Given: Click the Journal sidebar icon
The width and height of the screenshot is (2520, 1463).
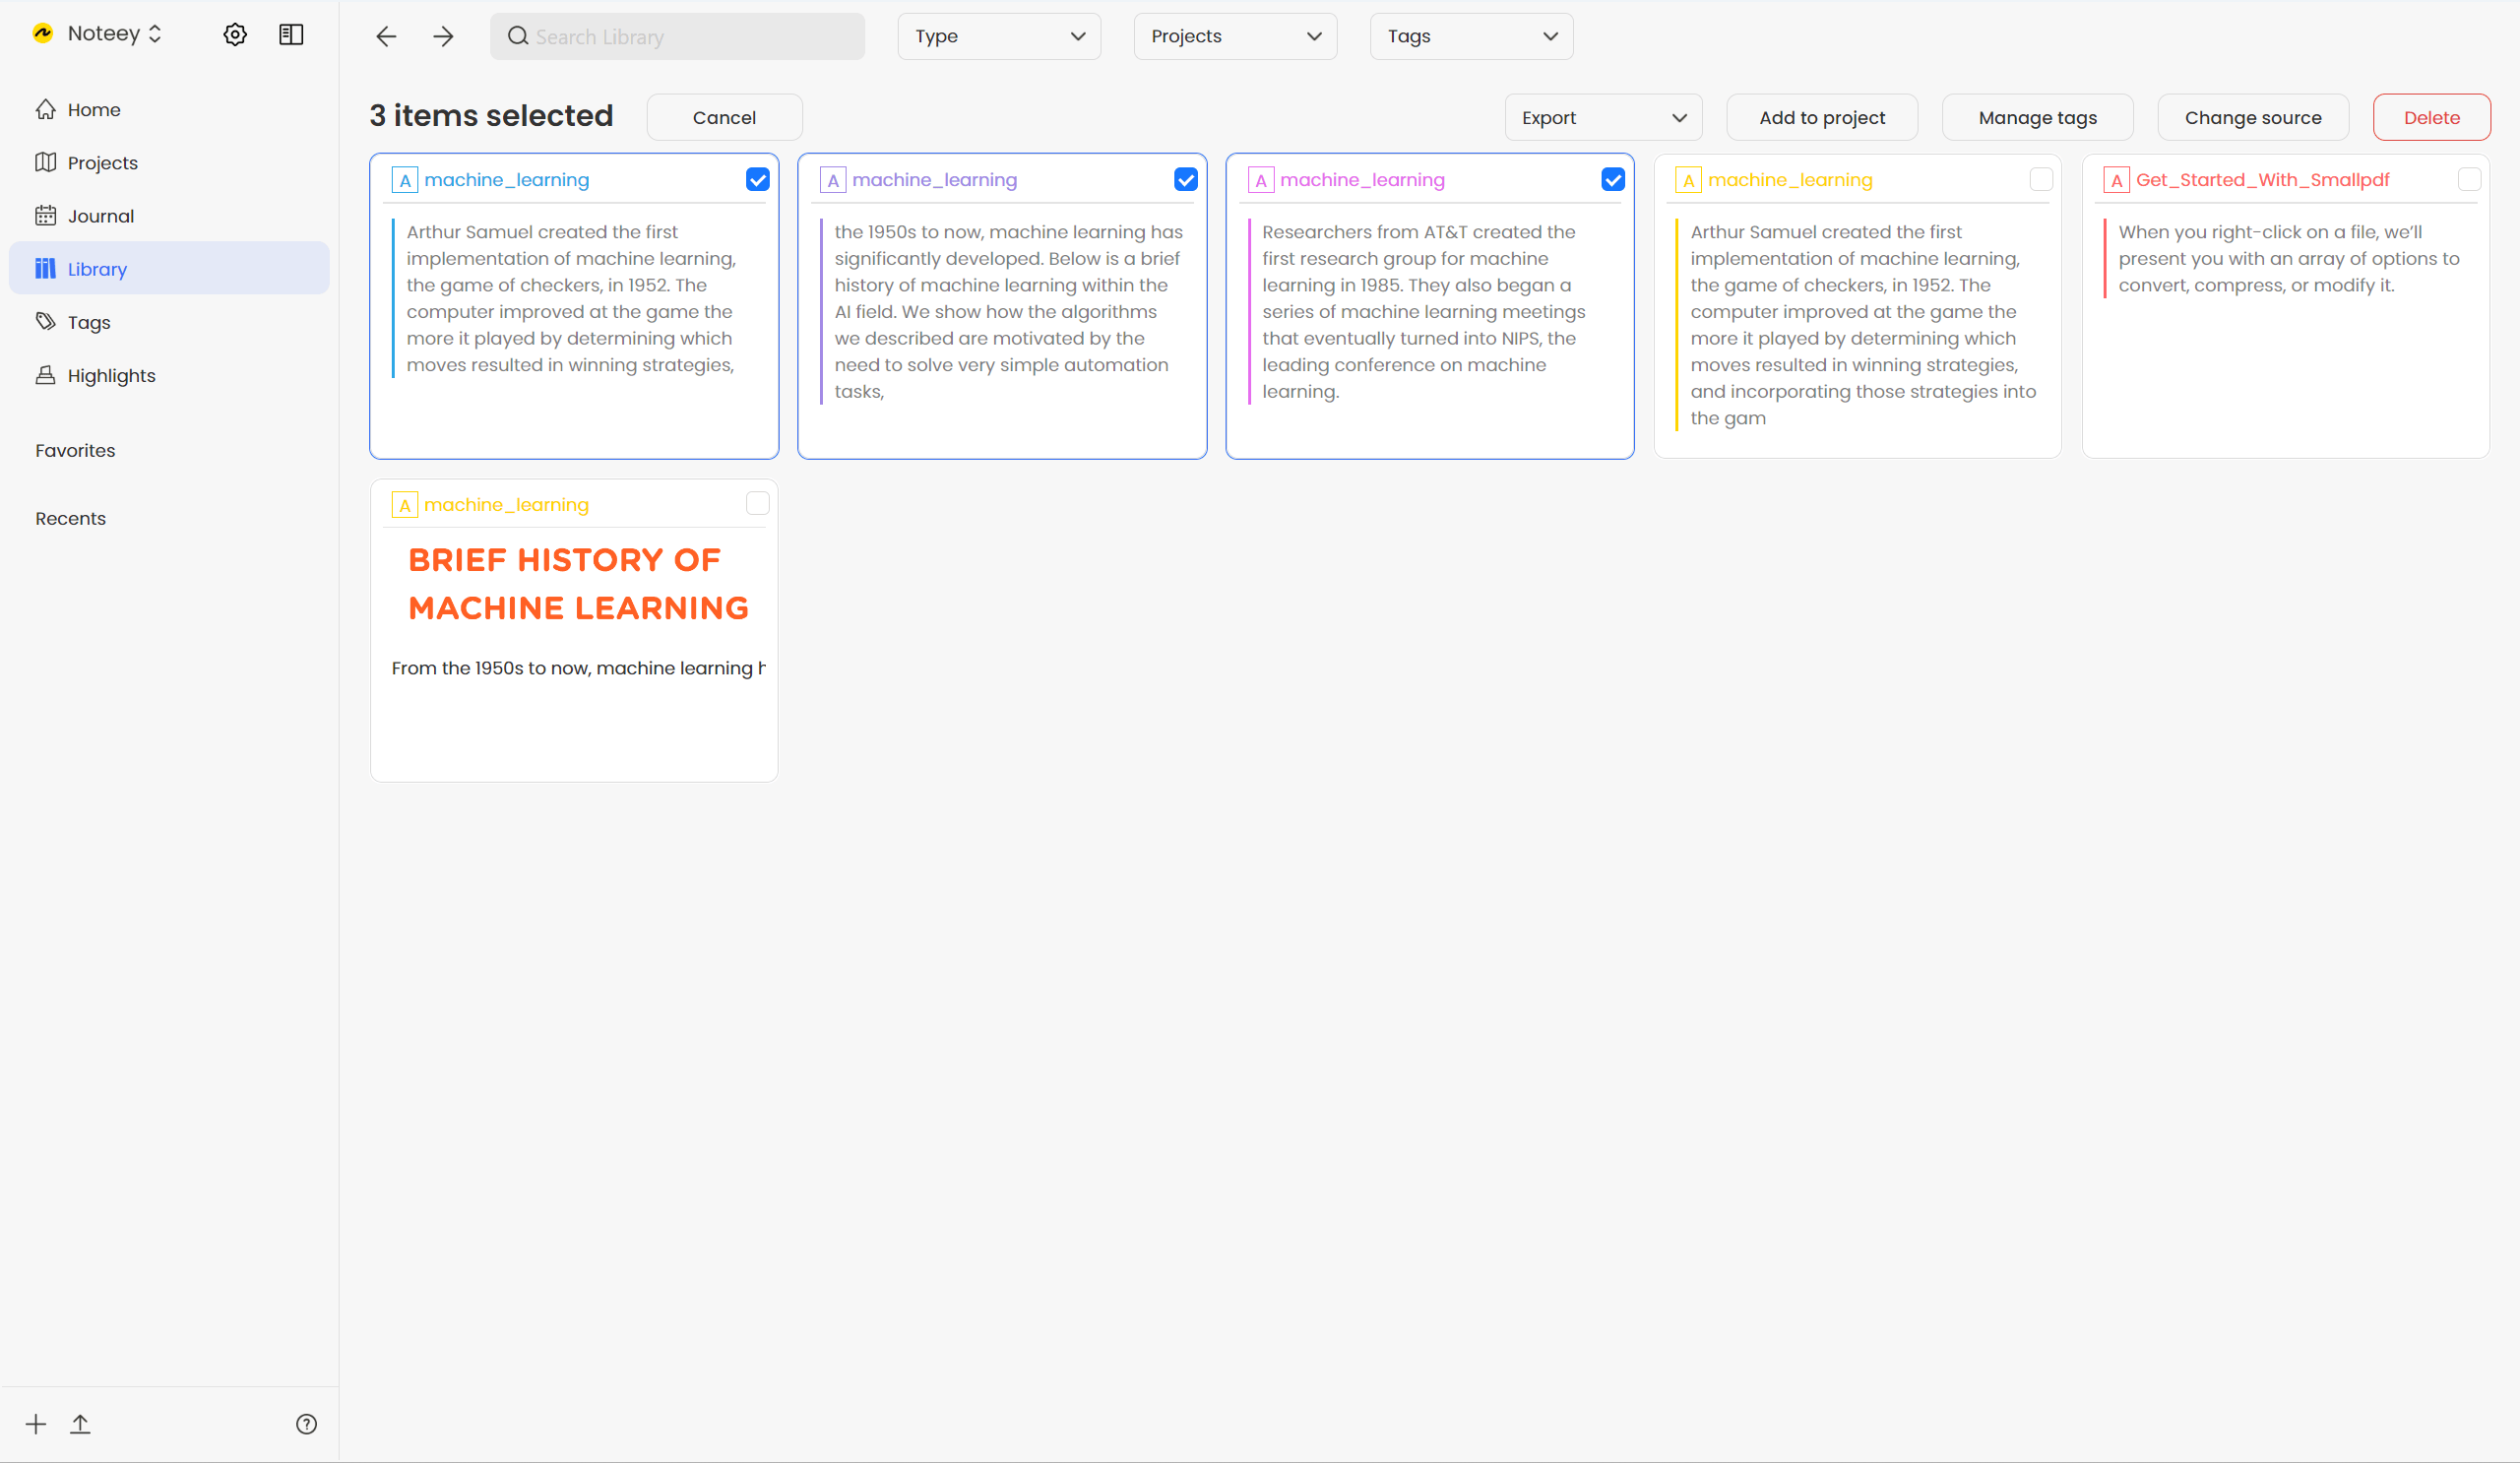Looking at the screenshot, I should 47,216.
